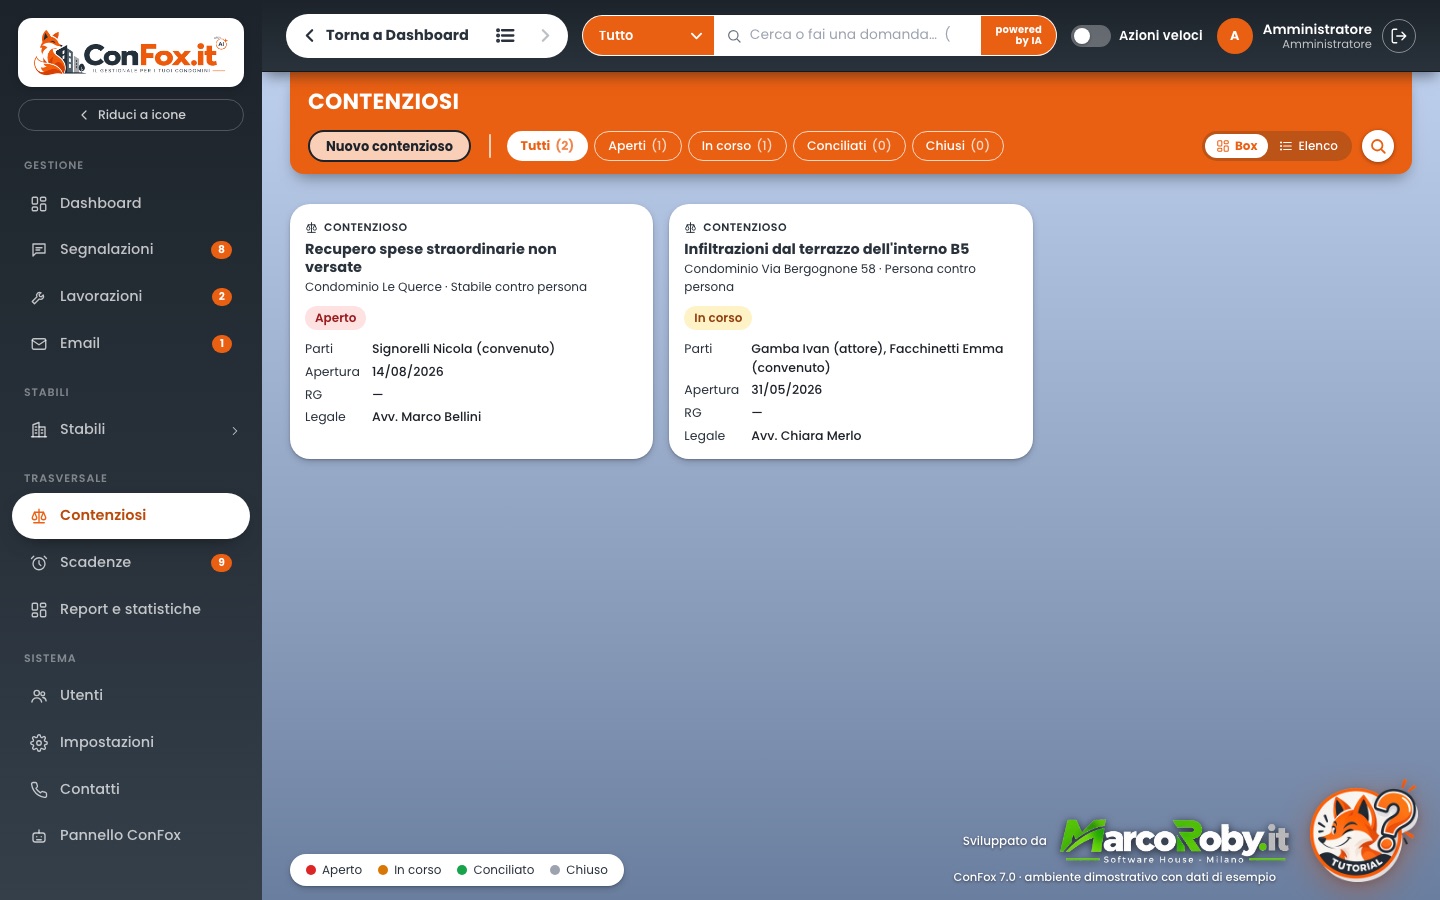Open the Amministratore avatar

pos(1235,36)
